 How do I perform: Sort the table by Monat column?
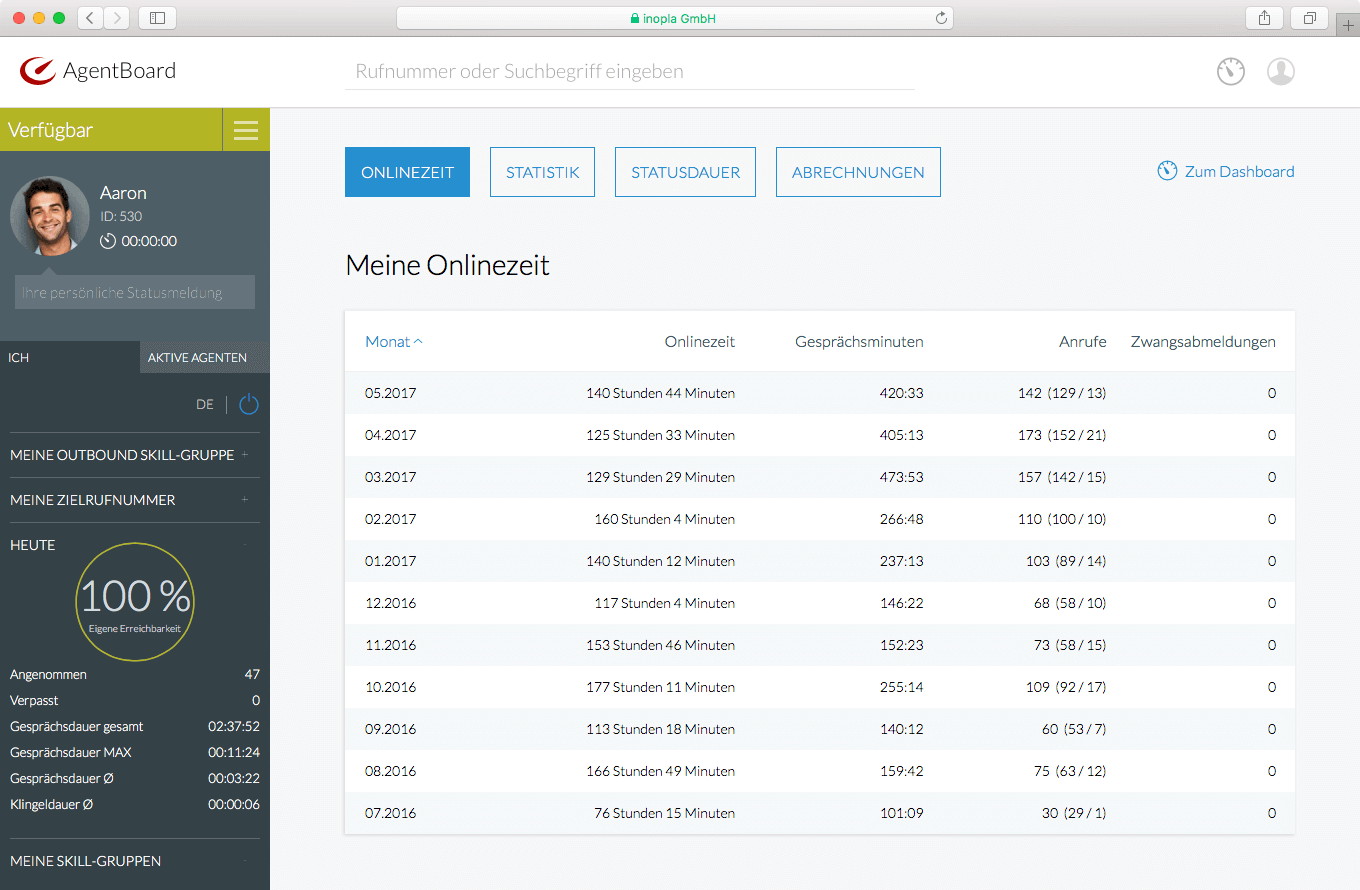click(x=394, y=341)
